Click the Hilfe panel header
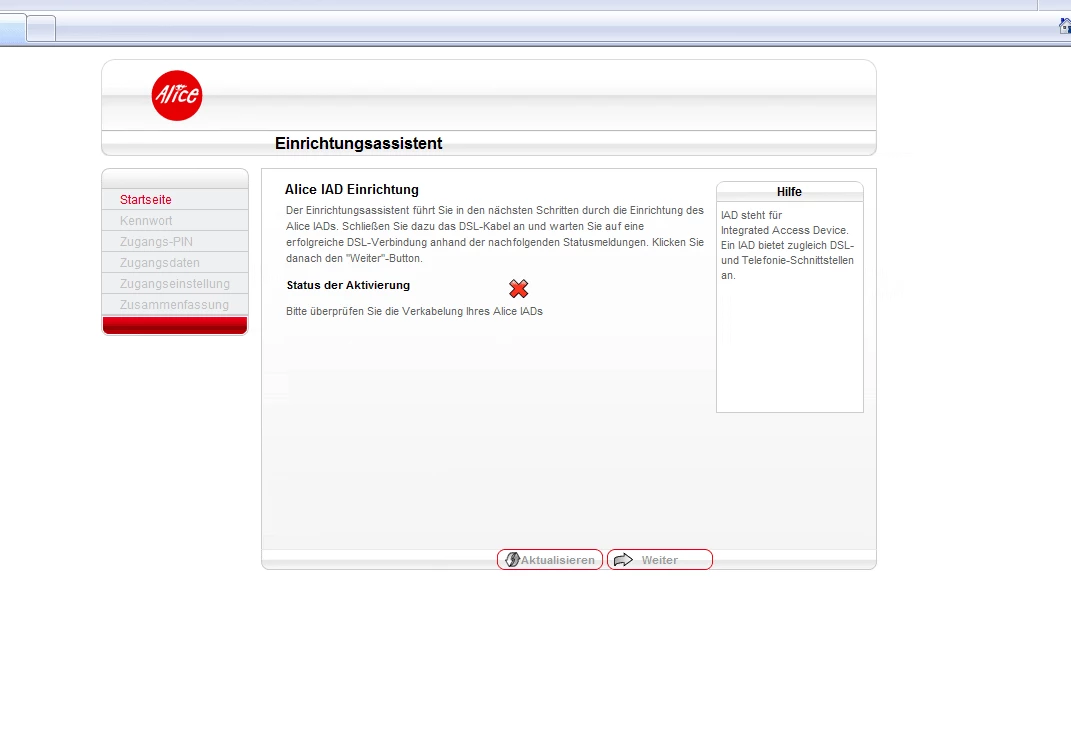 [790, 192]
